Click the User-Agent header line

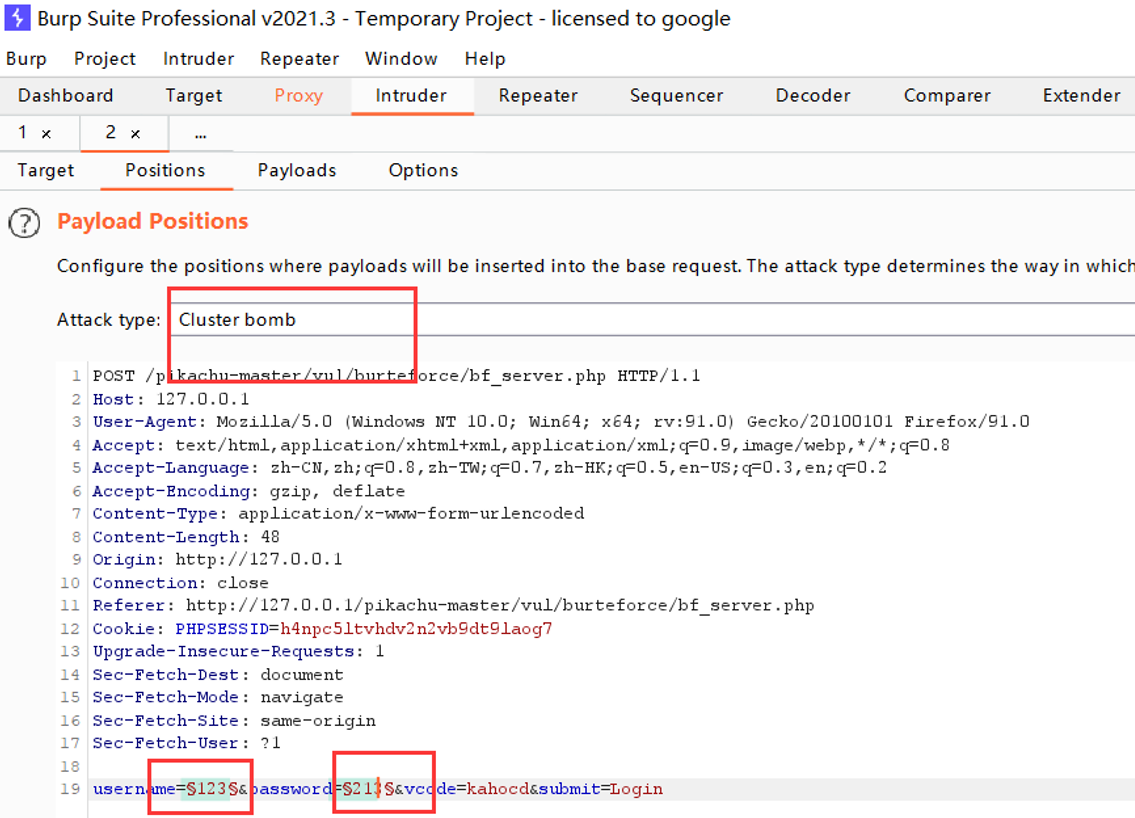coord(561,421)
